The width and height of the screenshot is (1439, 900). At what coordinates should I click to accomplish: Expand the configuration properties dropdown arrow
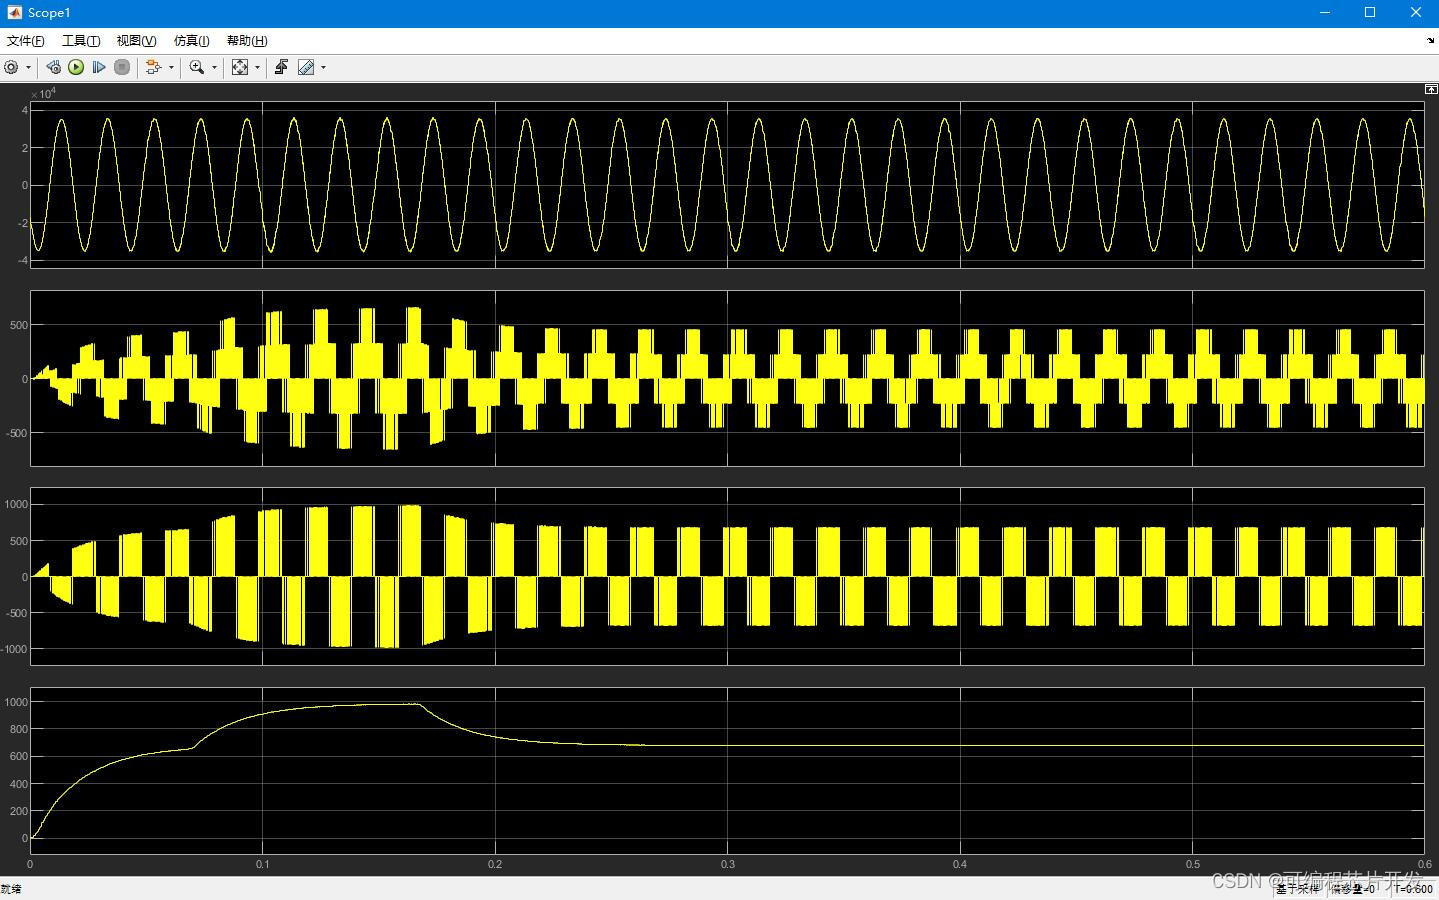point(28,68)
